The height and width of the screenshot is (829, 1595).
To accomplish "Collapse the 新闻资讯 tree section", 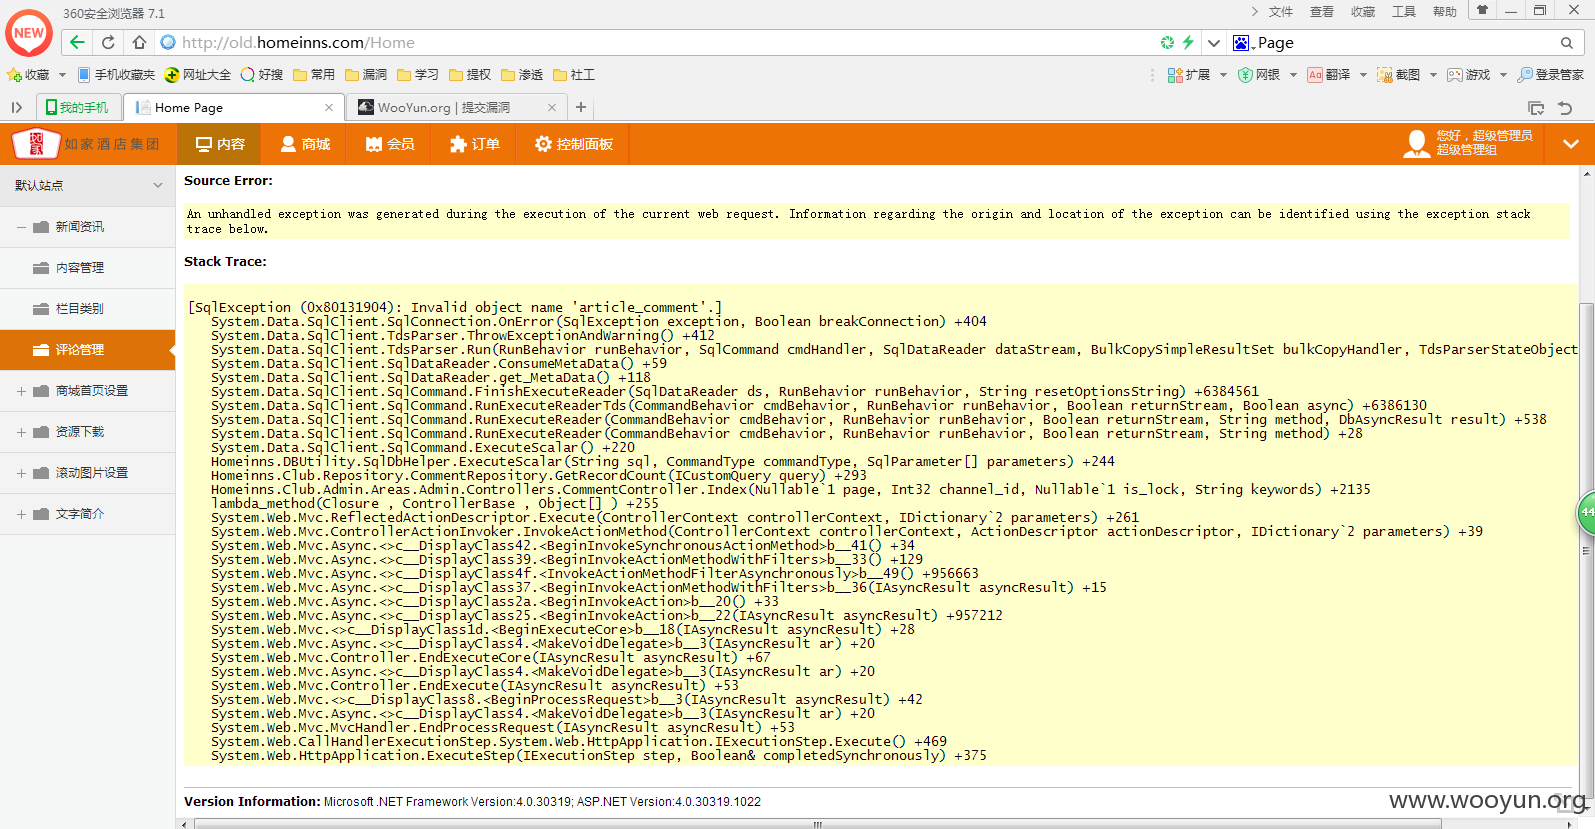I will pos(21,227).
